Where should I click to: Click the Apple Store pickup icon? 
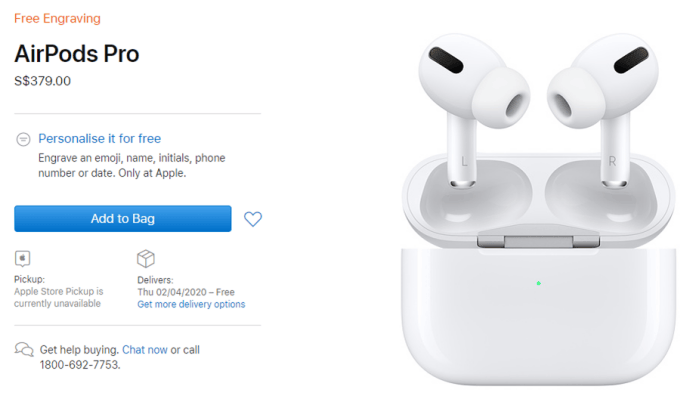pos(23,258)
